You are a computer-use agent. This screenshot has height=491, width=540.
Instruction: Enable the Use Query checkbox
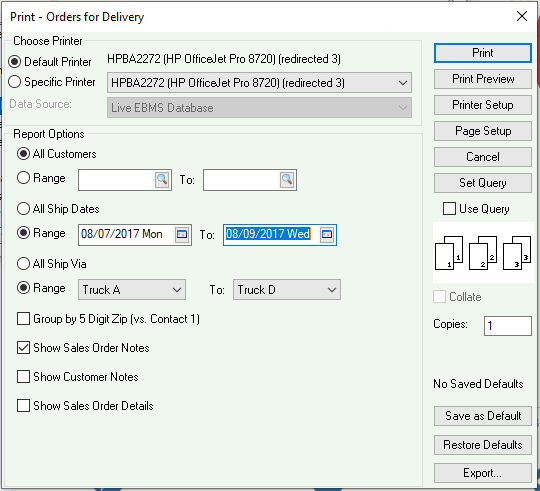coord(449,209)
